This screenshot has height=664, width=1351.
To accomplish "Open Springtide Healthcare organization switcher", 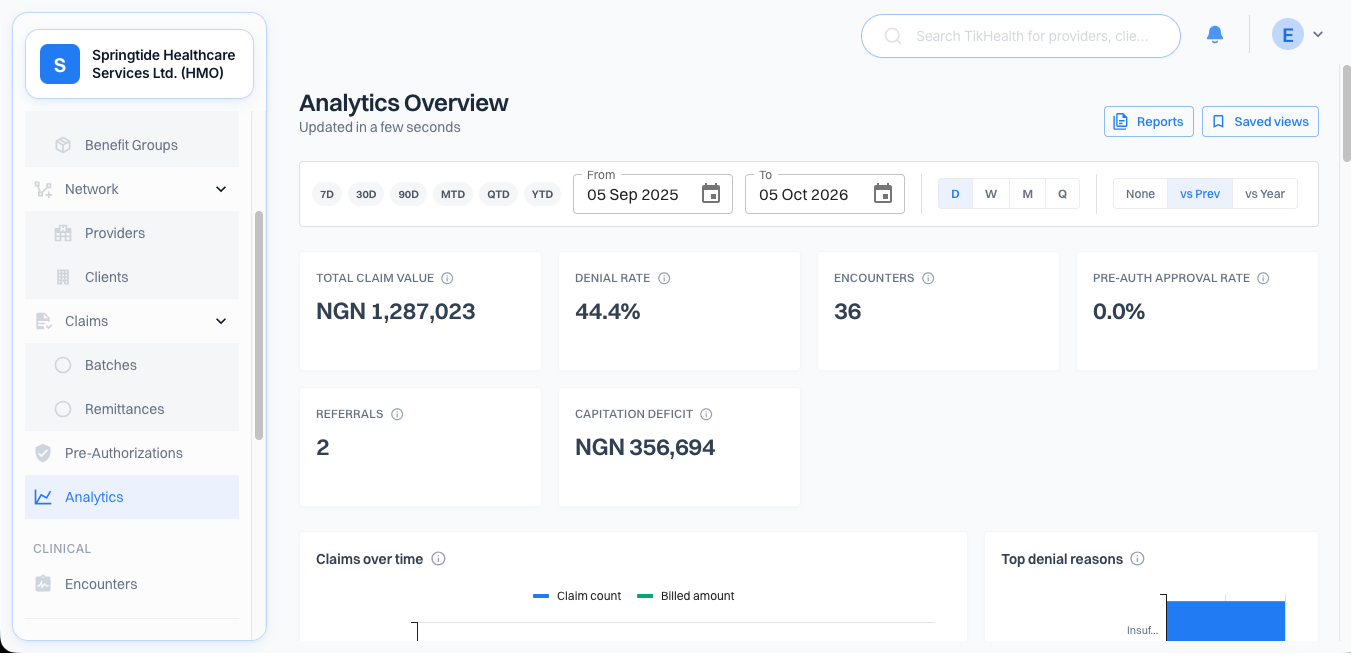I will click(x=139, y=64).
